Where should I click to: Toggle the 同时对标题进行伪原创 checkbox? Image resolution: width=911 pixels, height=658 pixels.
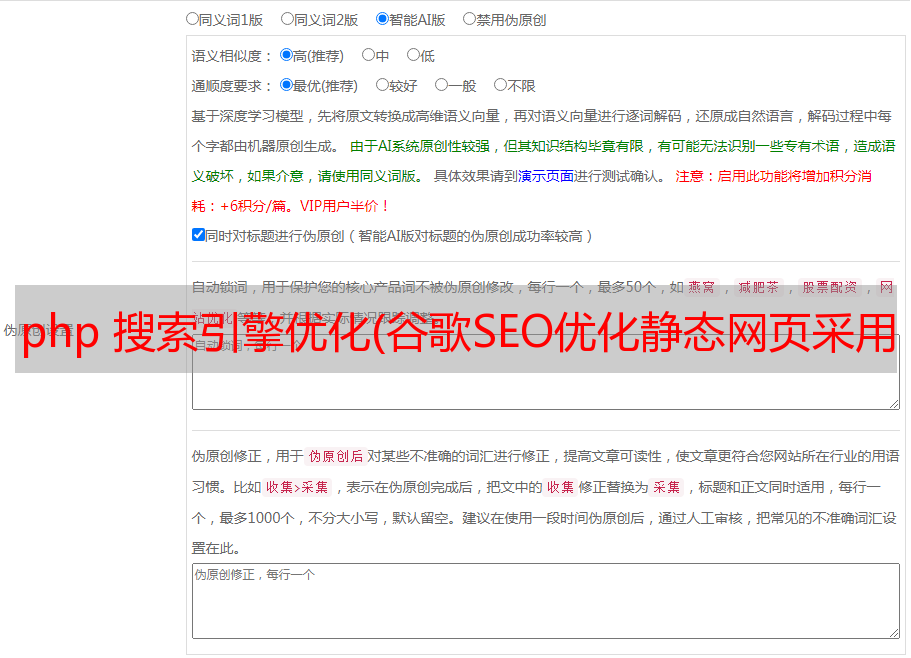point(198,235)
